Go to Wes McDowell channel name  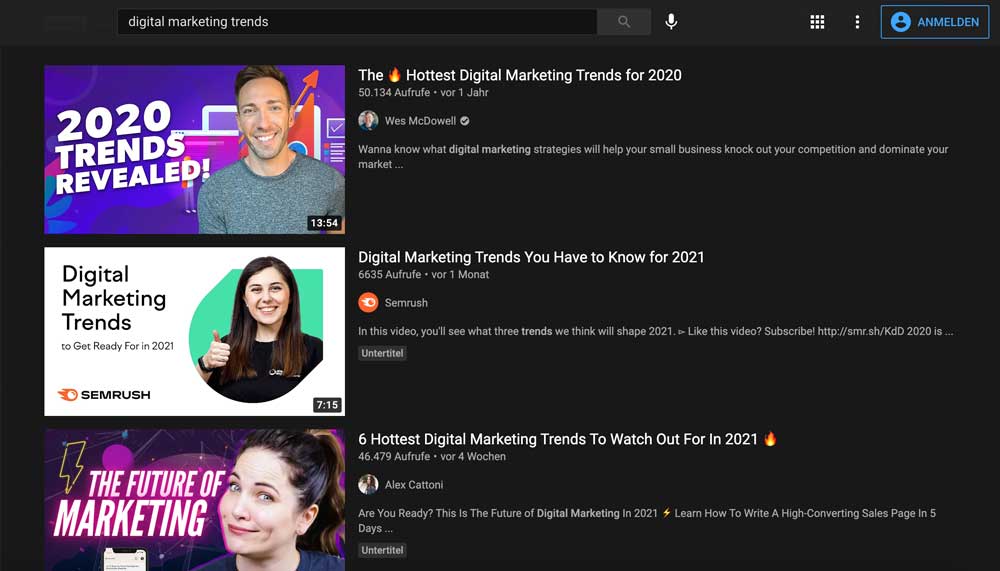420,121
